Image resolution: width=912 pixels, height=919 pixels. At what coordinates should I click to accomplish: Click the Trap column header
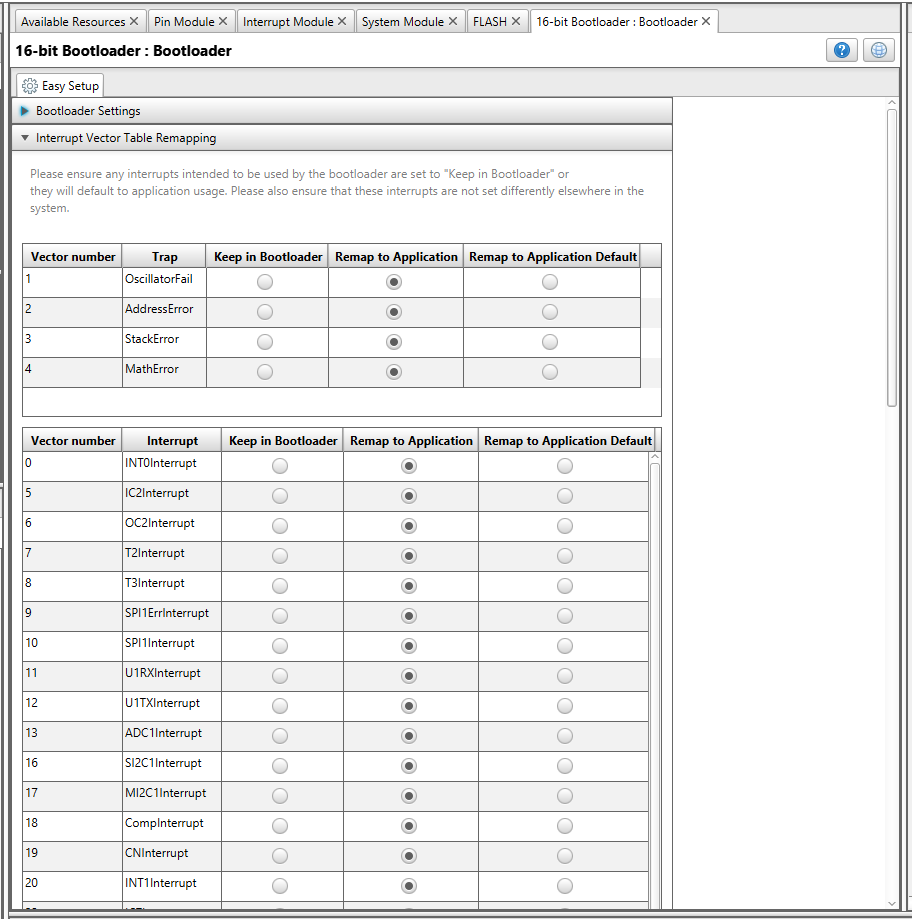pos(164,257)
